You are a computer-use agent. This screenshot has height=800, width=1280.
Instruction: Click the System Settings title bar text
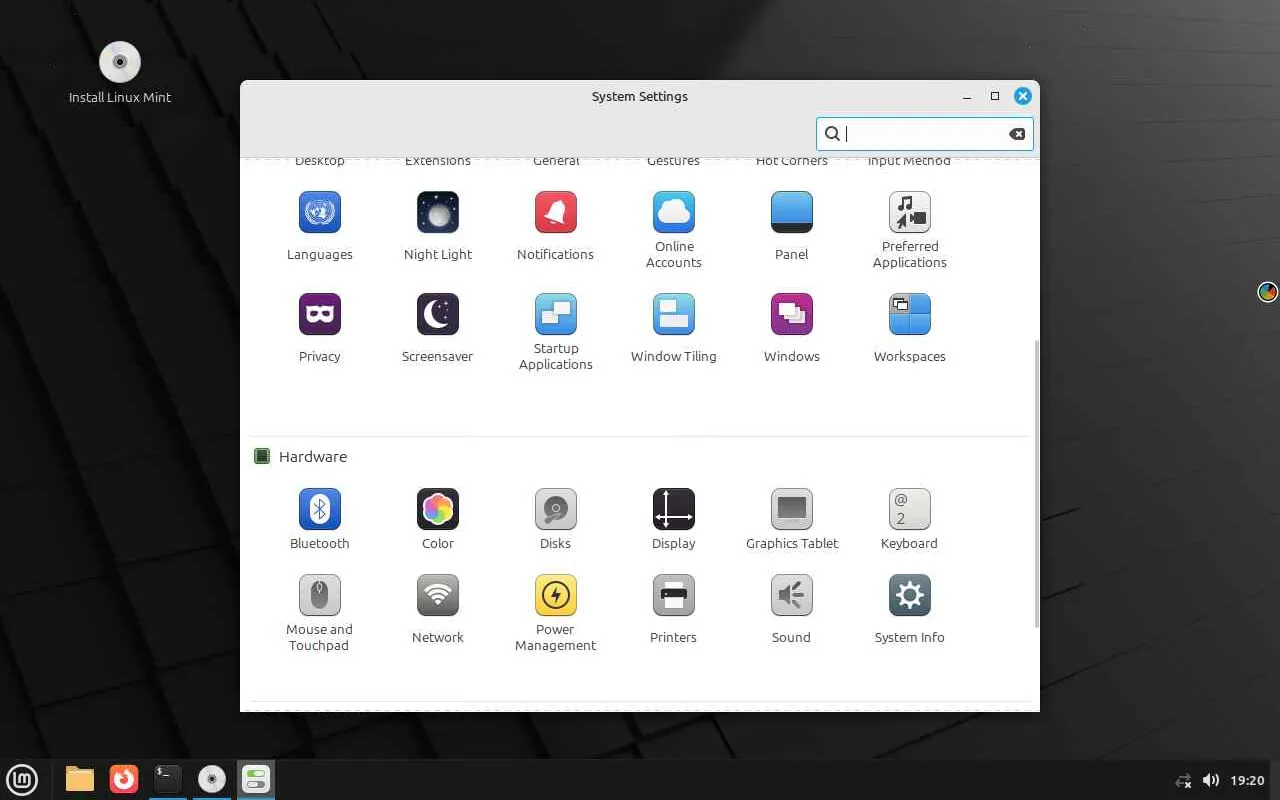[x=640, y=97]
